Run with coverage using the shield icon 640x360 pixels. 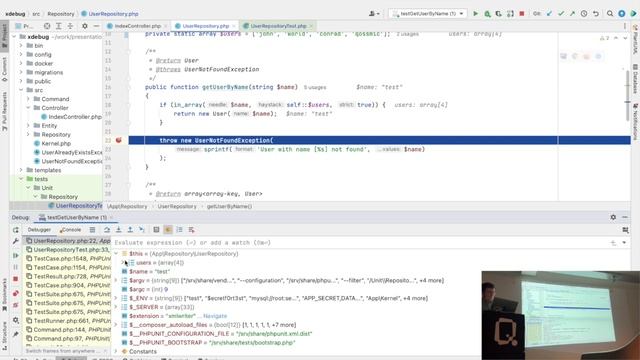click(x=499, y=13)
